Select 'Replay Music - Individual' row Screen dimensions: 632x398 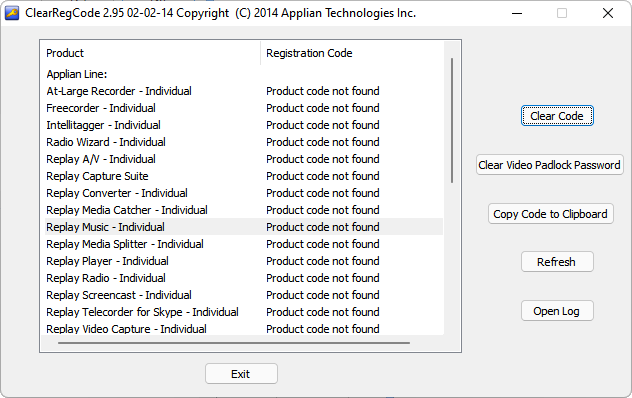[244, 227]
